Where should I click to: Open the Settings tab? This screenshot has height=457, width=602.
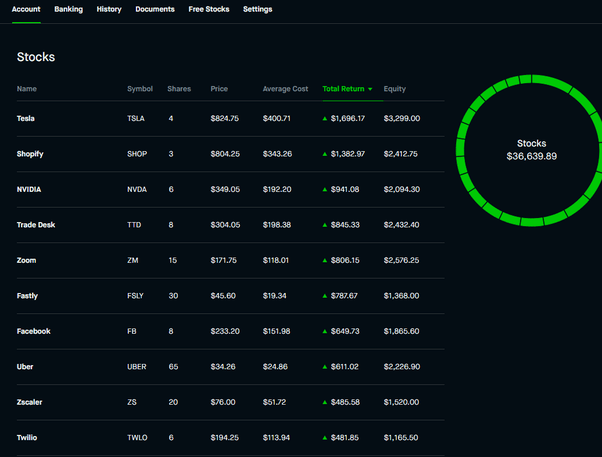(258, 9)
